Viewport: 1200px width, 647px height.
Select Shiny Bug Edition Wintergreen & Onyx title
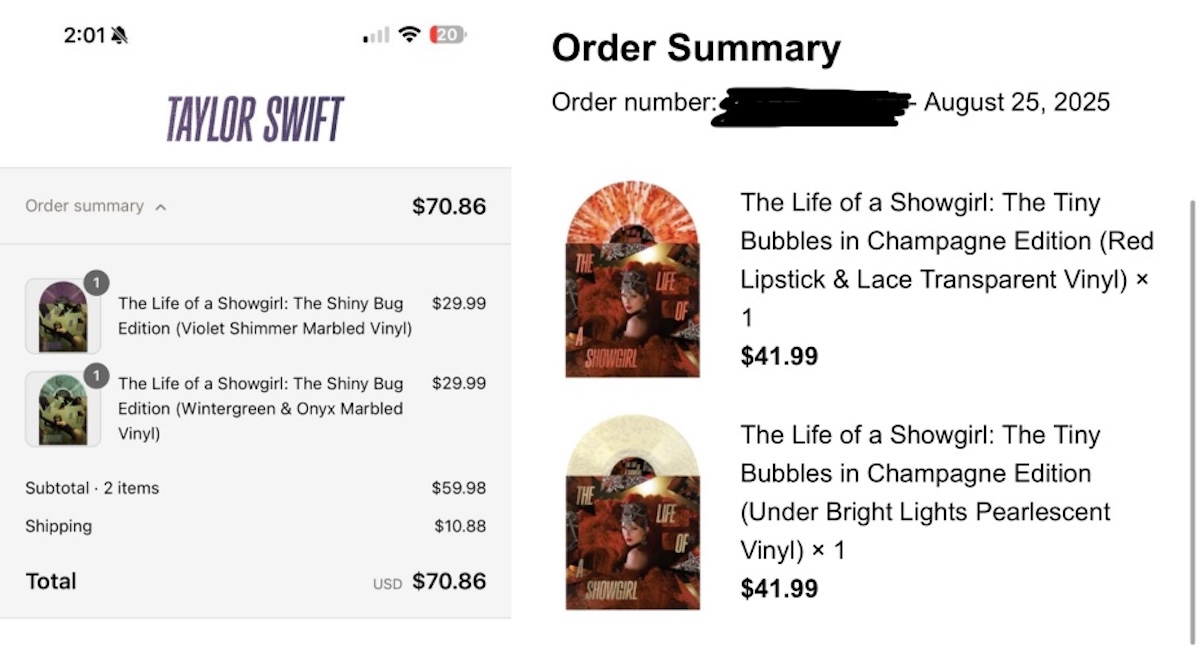tap(260, 408)
